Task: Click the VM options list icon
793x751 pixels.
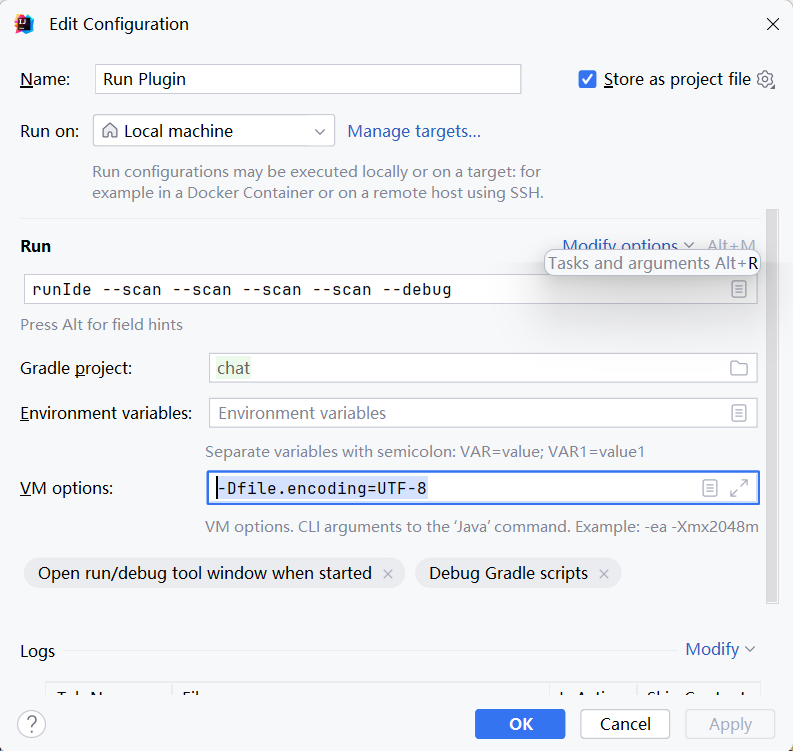Action: [x=709, y=488]
